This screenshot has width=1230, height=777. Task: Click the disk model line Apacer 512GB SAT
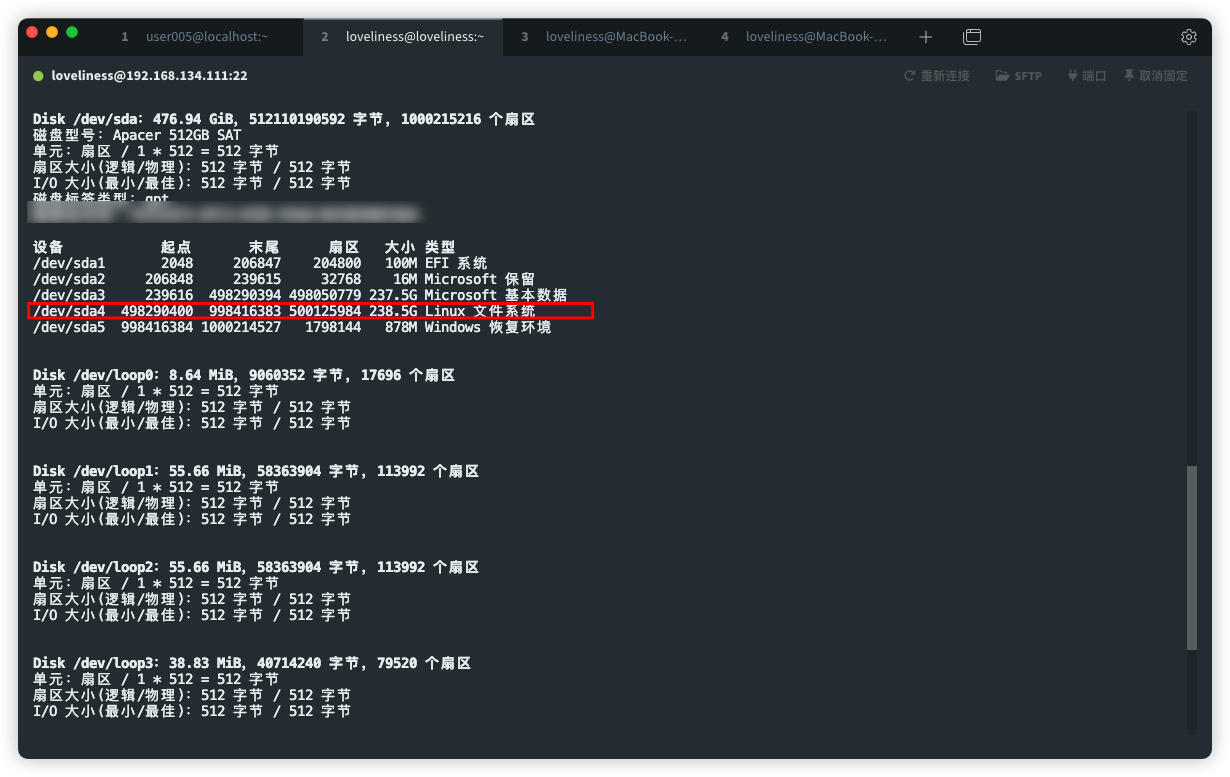coord(137,135)
